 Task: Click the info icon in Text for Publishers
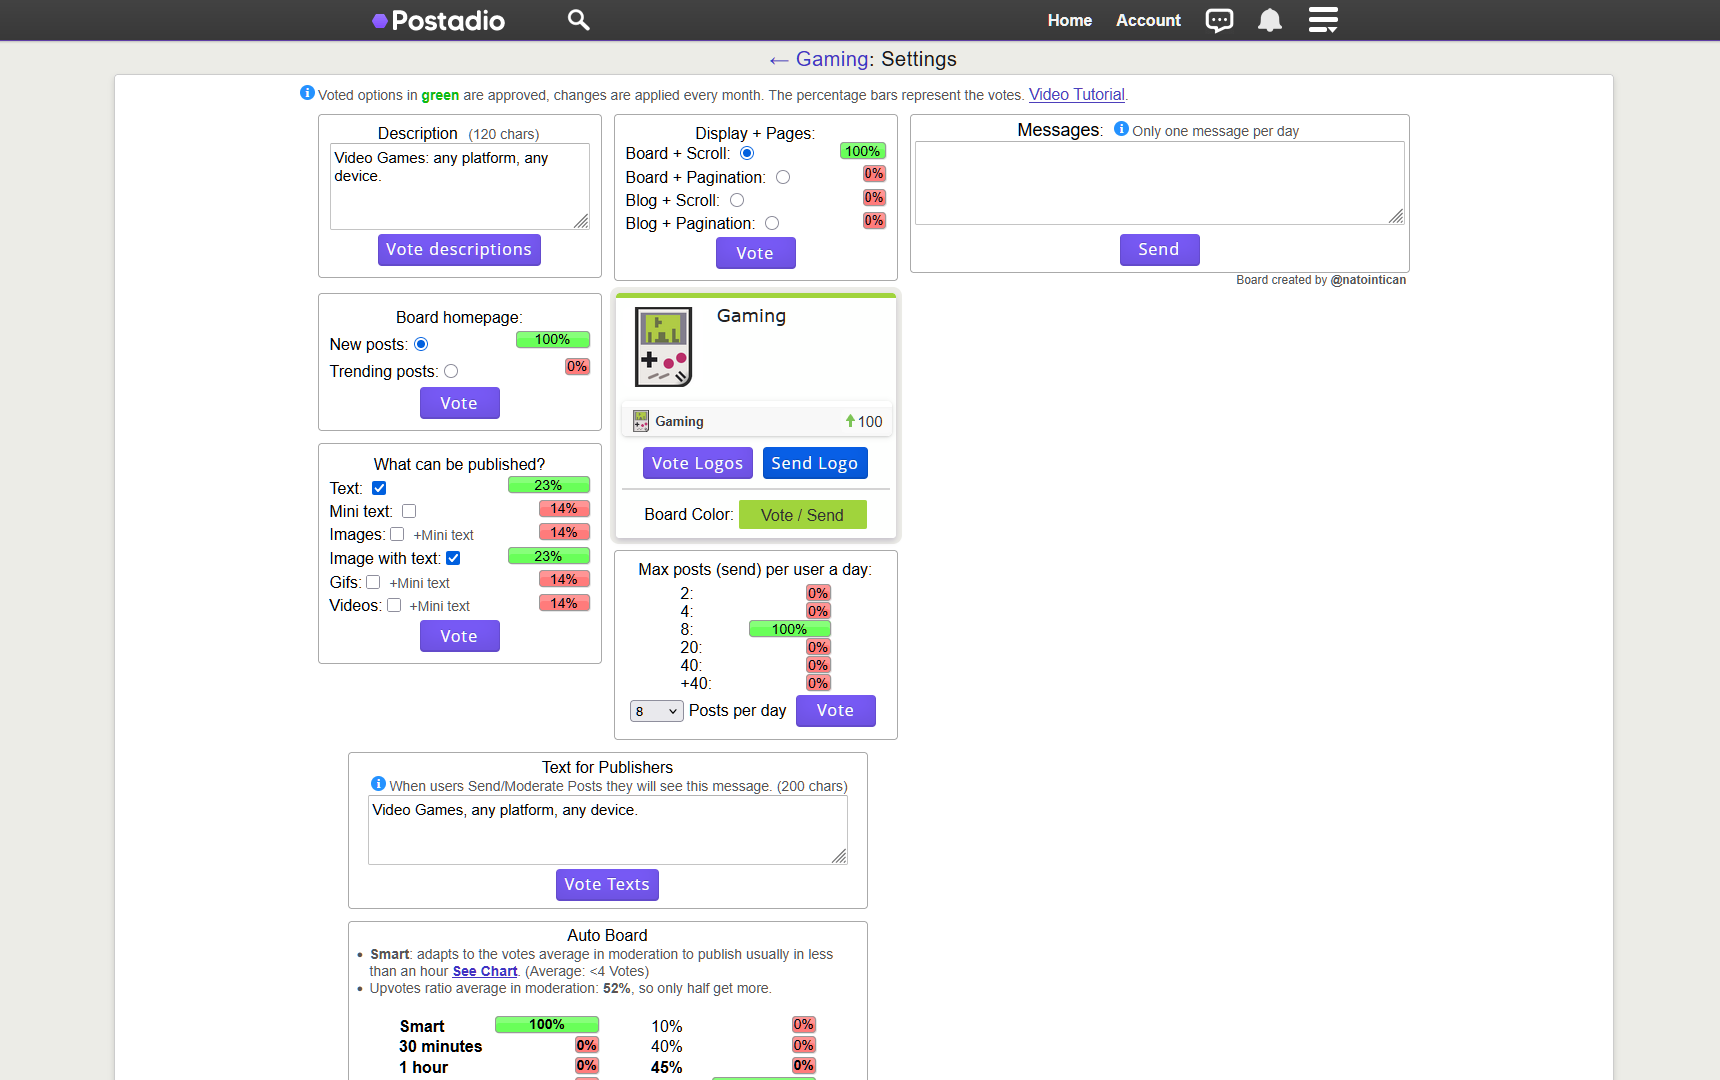(379, 784)
